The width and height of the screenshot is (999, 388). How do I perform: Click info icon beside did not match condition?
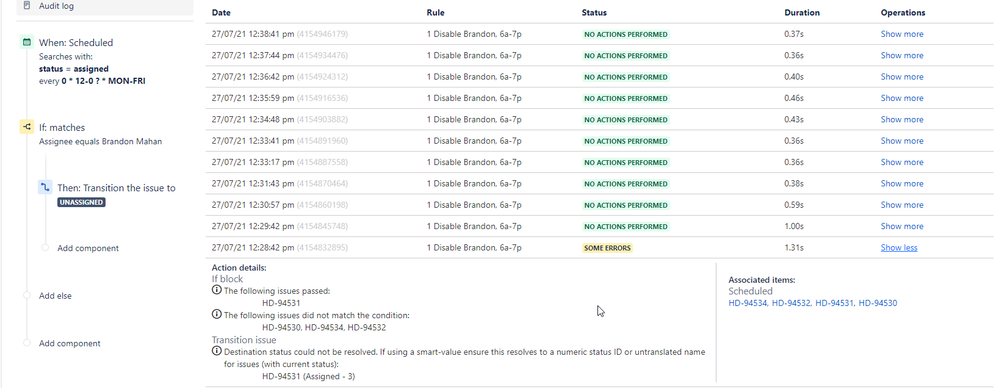pyautogui.click(x=216, y=315)
